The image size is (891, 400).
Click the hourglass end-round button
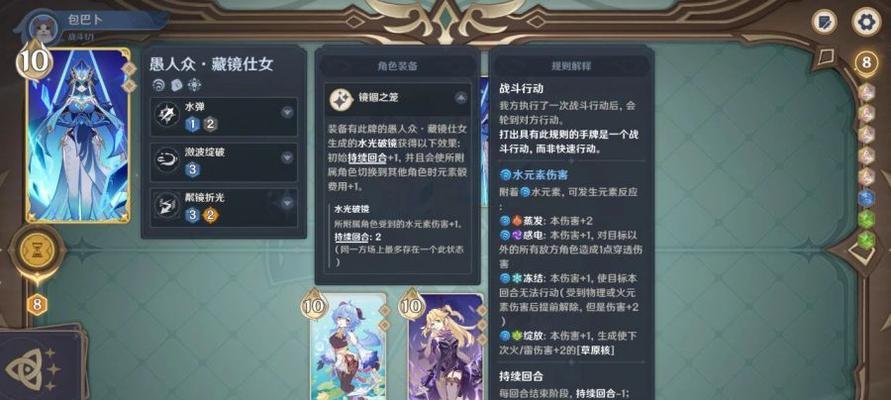click(x=38, y=251)
